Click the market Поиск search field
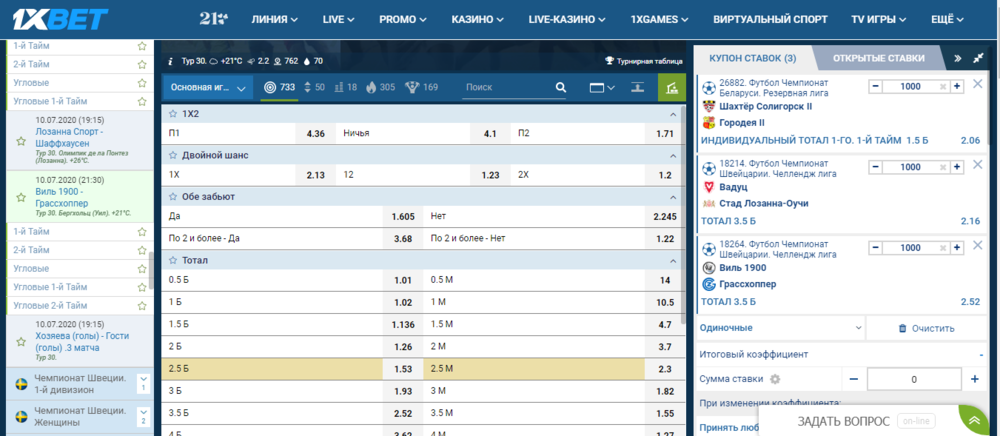This screenshot has width=1000, height=436. (507, 87)
